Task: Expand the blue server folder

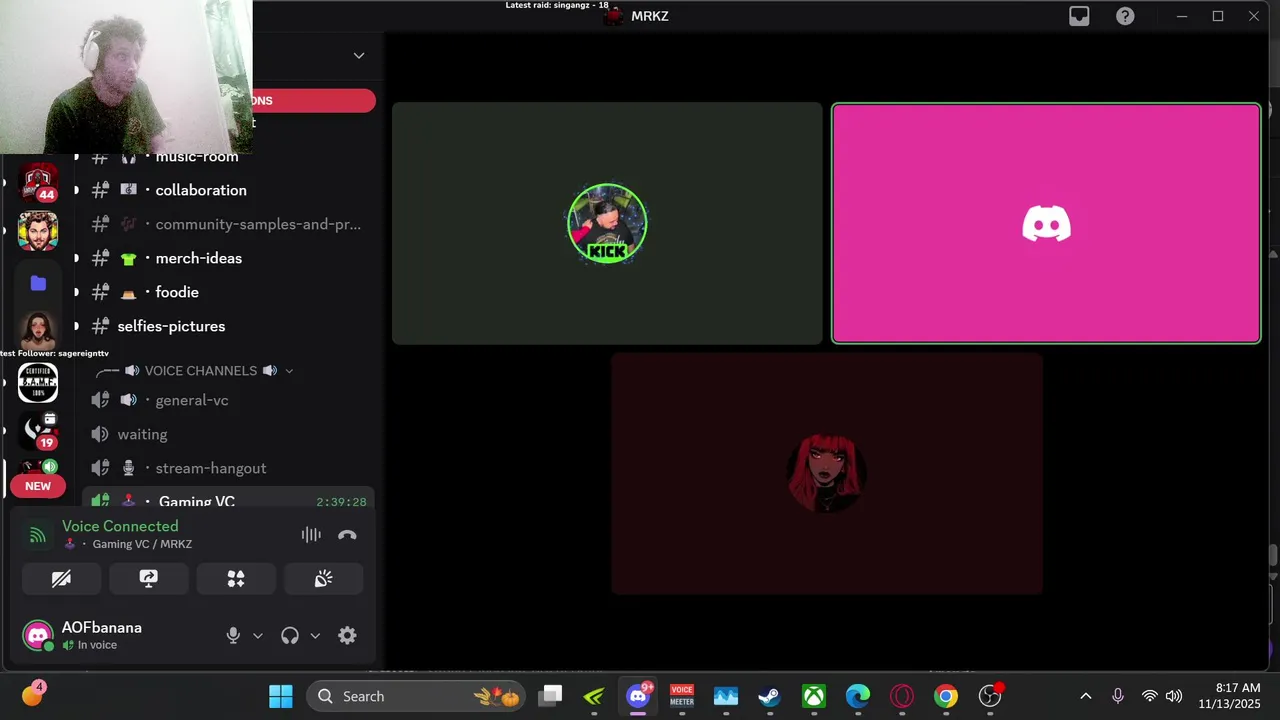Action: (38, 283)
